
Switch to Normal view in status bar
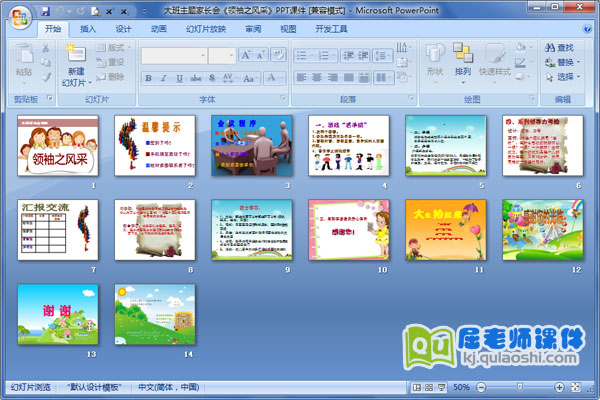(x=417, y=387)
